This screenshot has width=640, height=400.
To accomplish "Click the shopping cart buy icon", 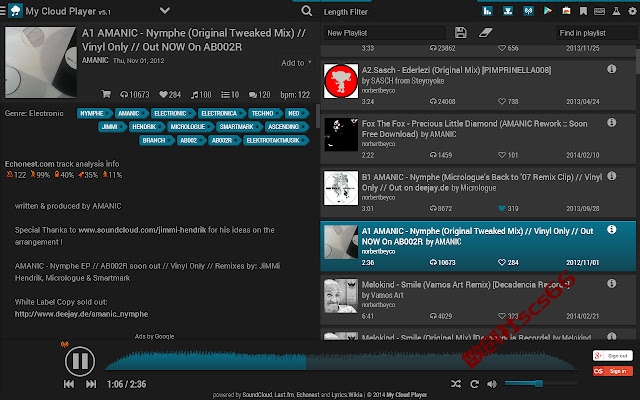I will click(106, 94).
